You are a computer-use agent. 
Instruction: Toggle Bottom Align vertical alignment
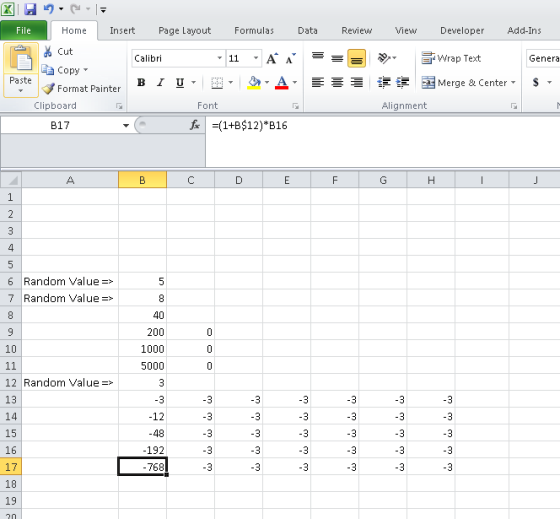click(356, 58)
